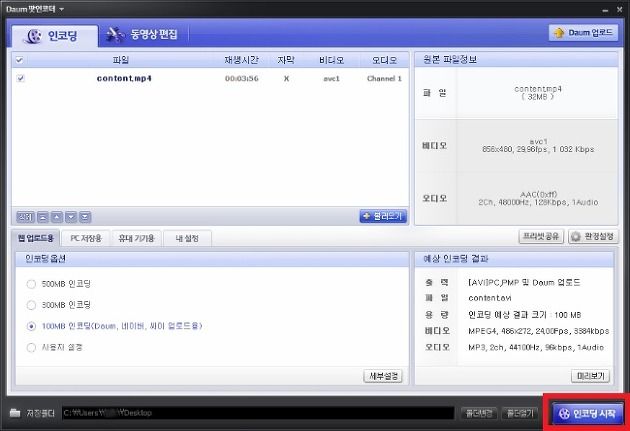Close the Daum 팟인코더 window

pyautogui.click(x=620, y=9)
